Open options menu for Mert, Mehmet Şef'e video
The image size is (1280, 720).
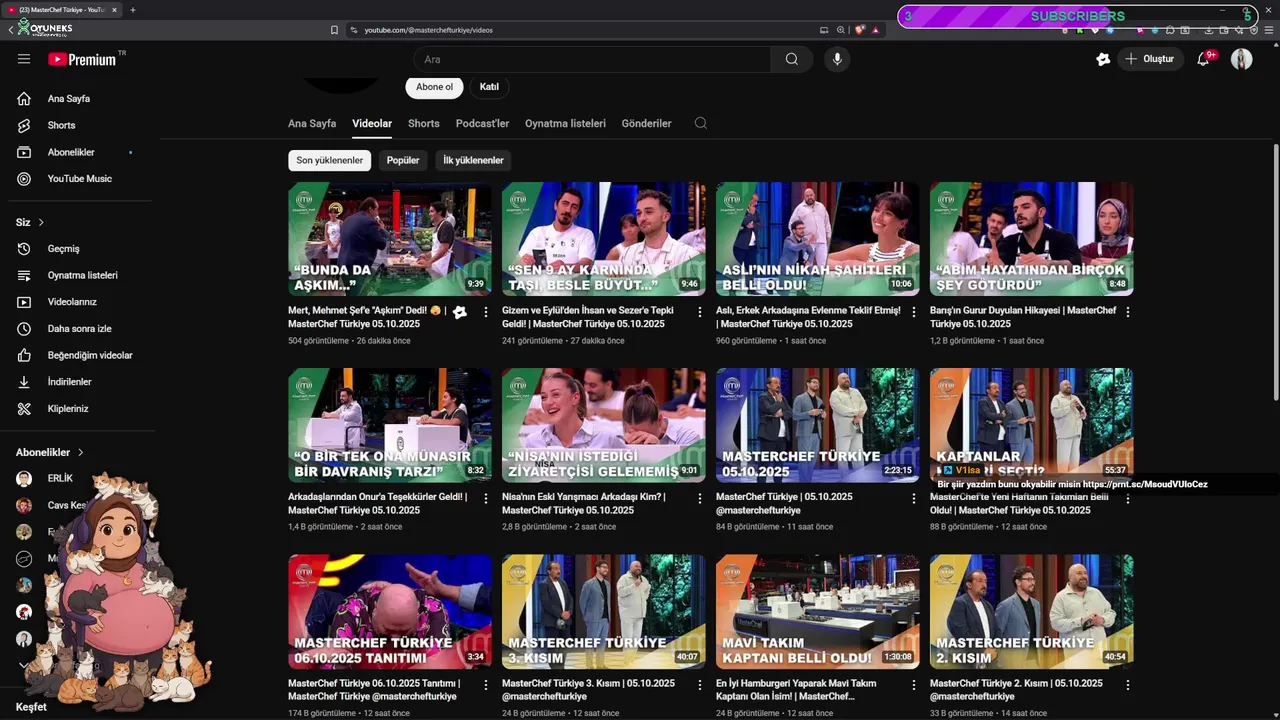point(486,312)
